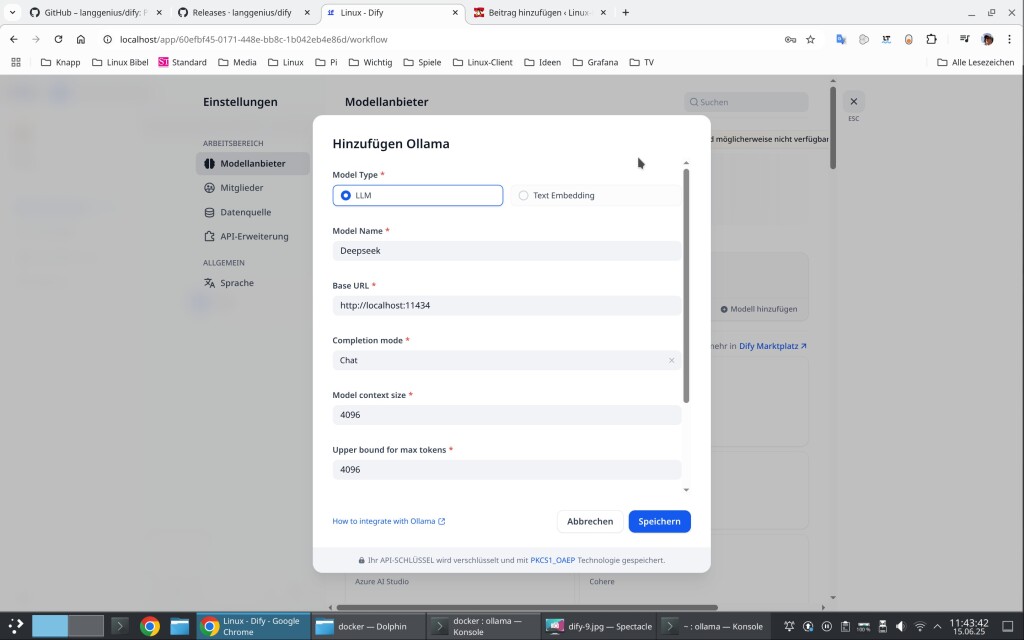Select the LLM model type radio
This screenshot has width=1024, height=640.
tap(417, 195)
